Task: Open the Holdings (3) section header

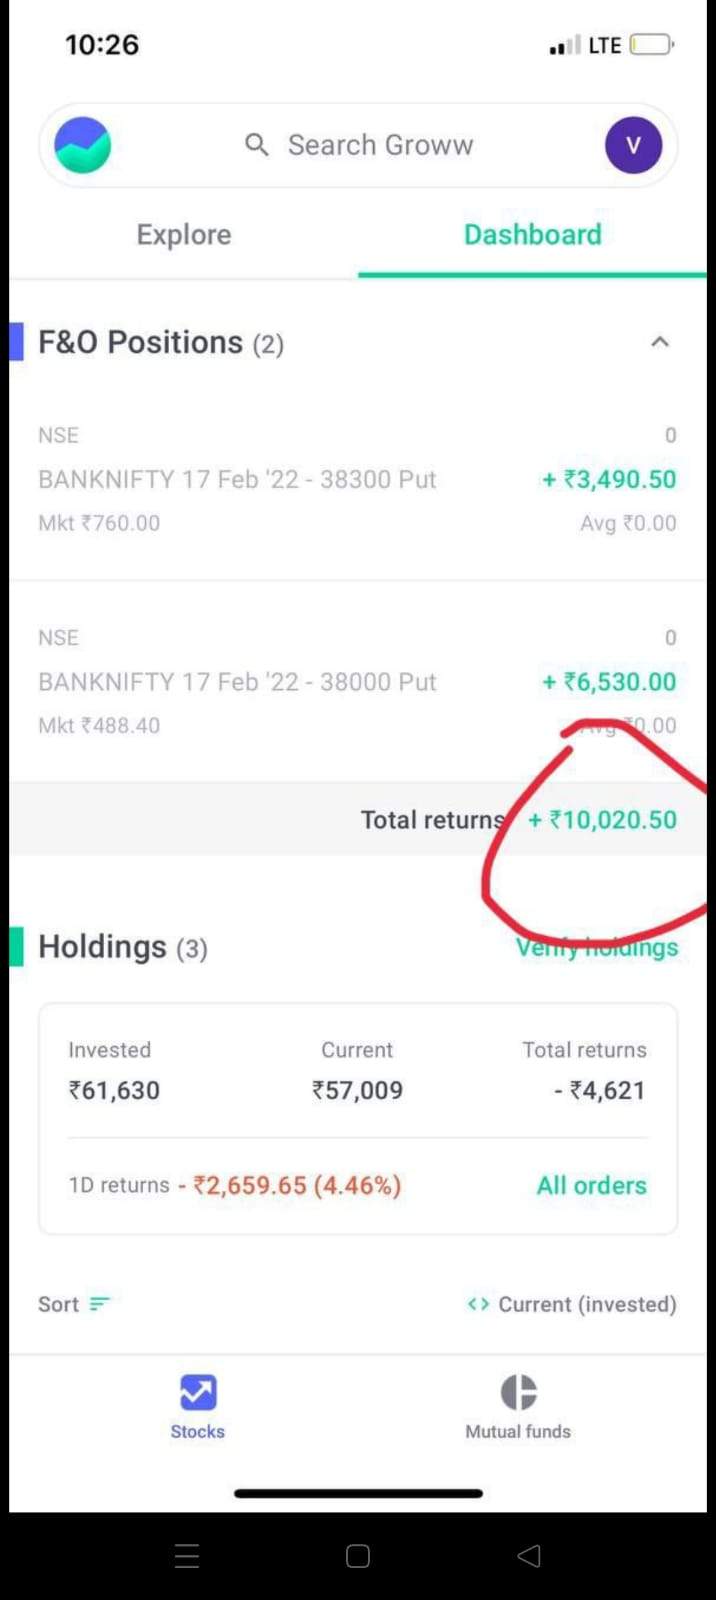Action: pos(122,947)
